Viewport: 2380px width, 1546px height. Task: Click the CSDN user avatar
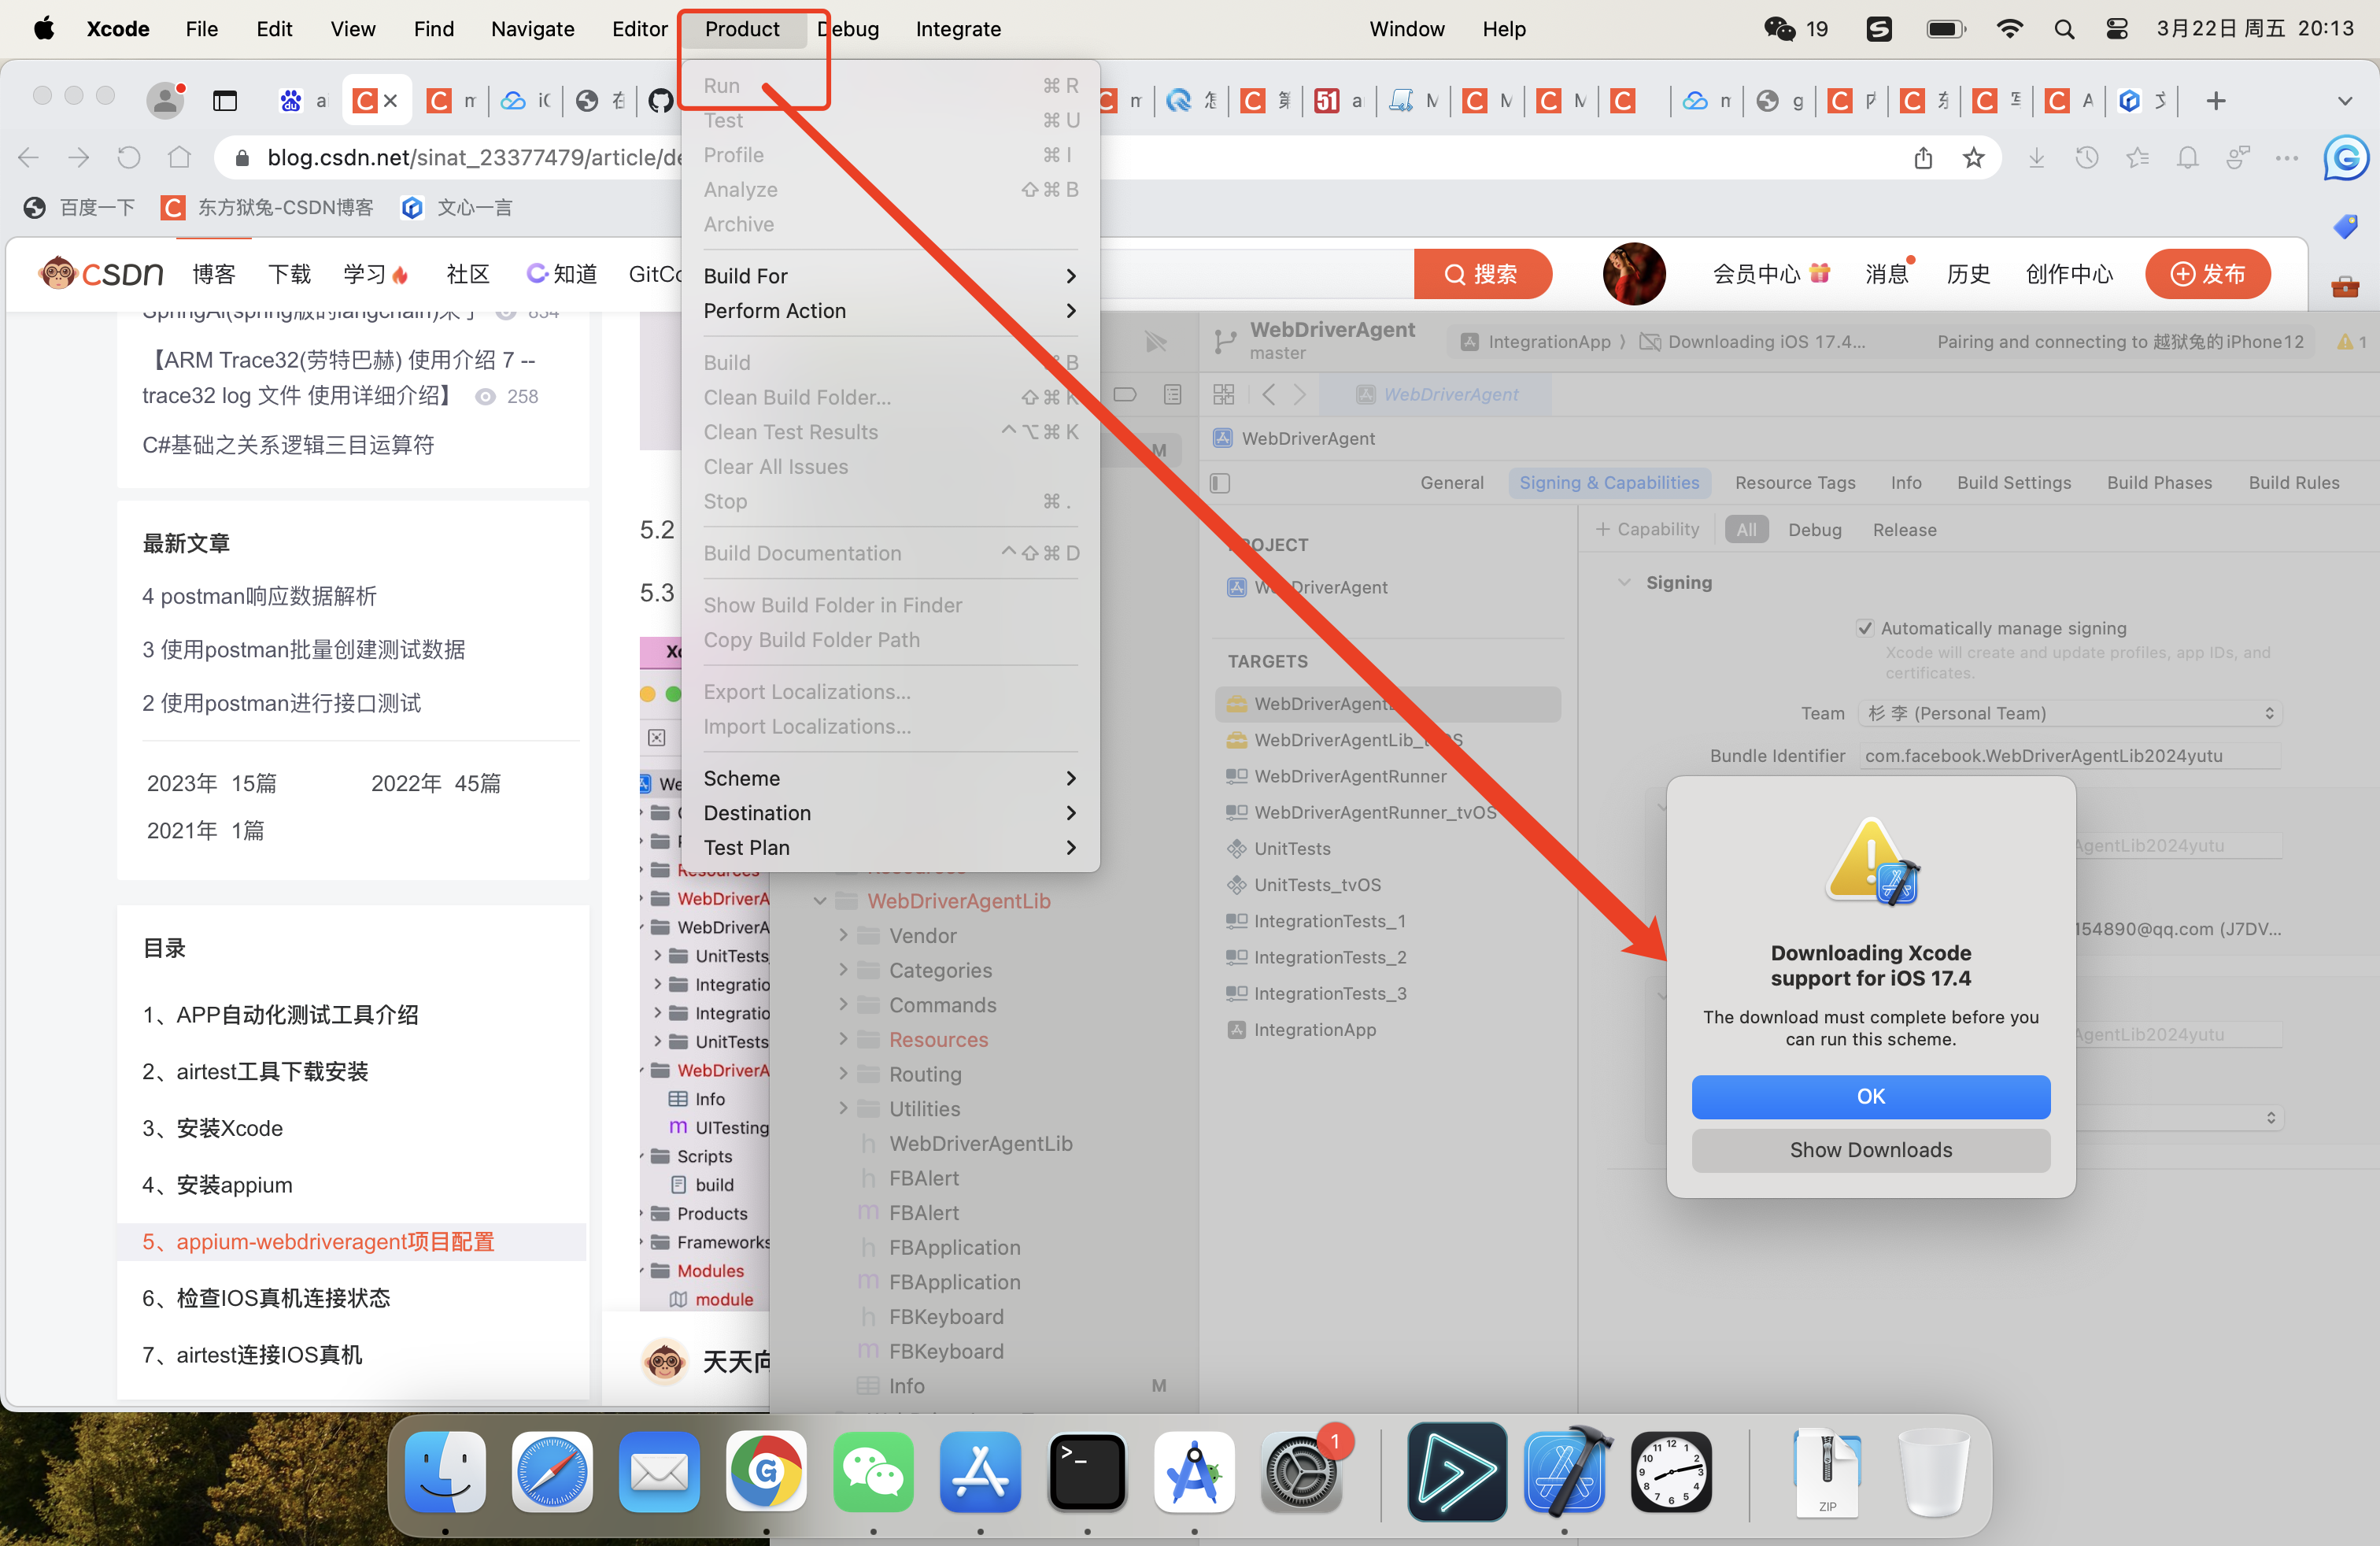coord(1633,274)
